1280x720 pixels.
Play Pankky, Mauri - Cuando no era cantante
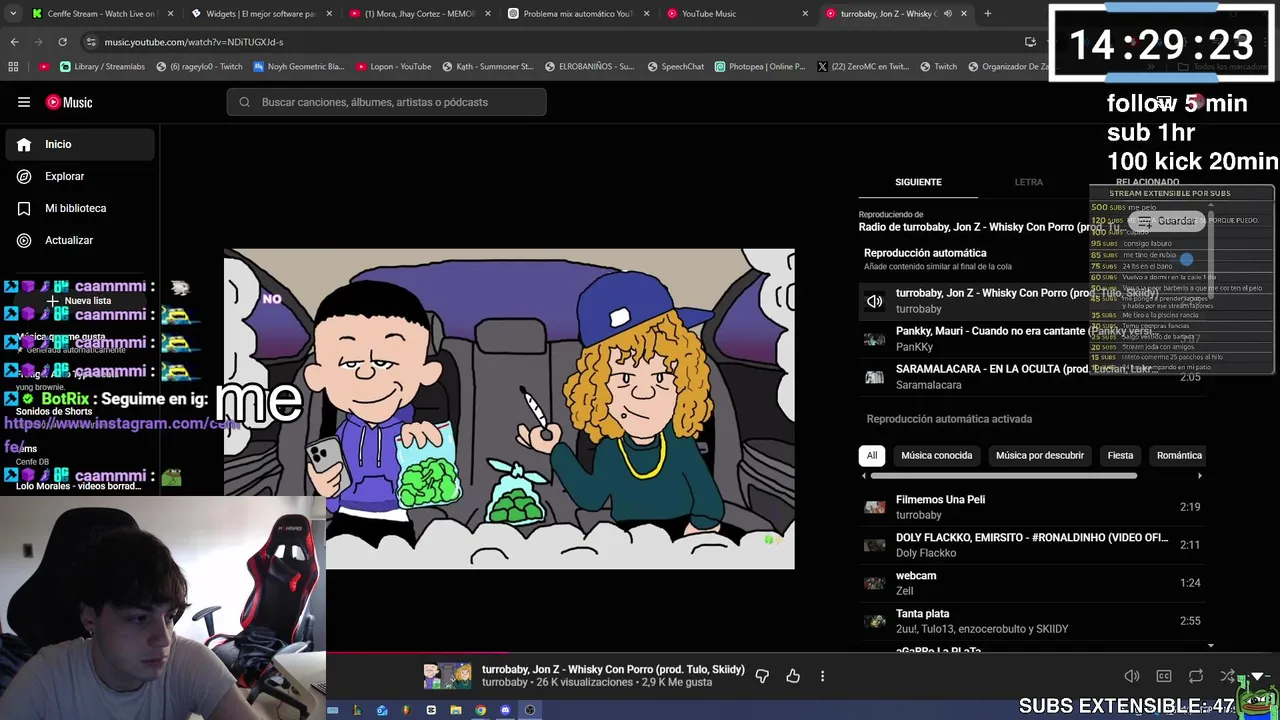(1031, 339)
